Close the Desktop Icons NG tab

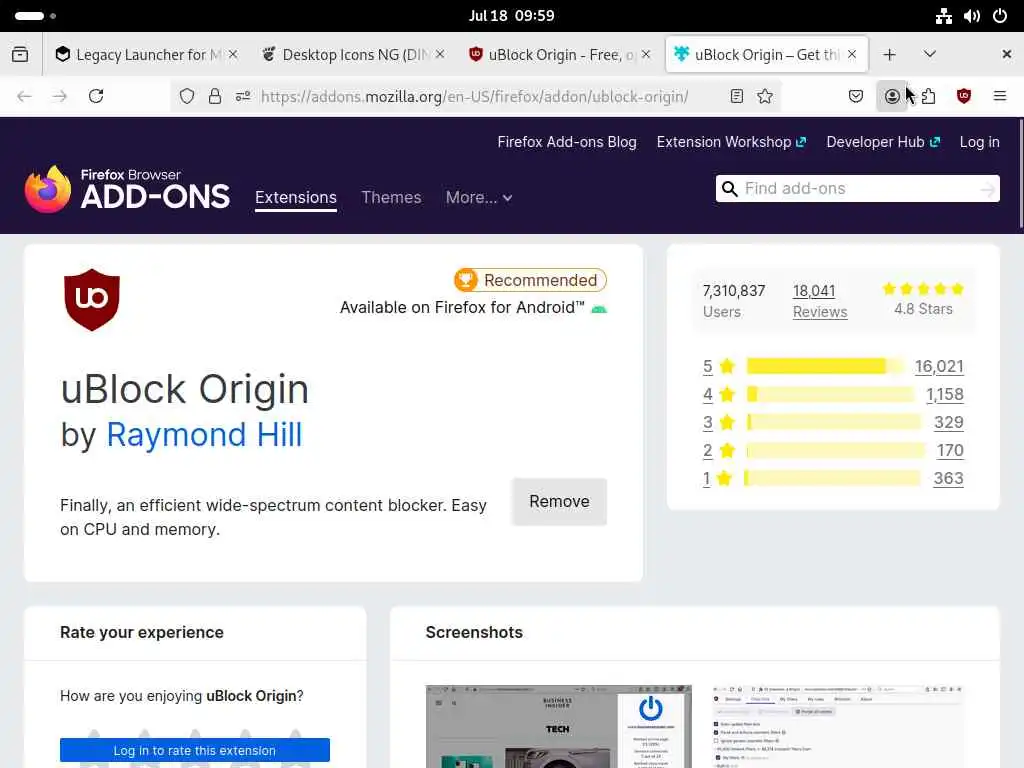(x=440, y=54)
